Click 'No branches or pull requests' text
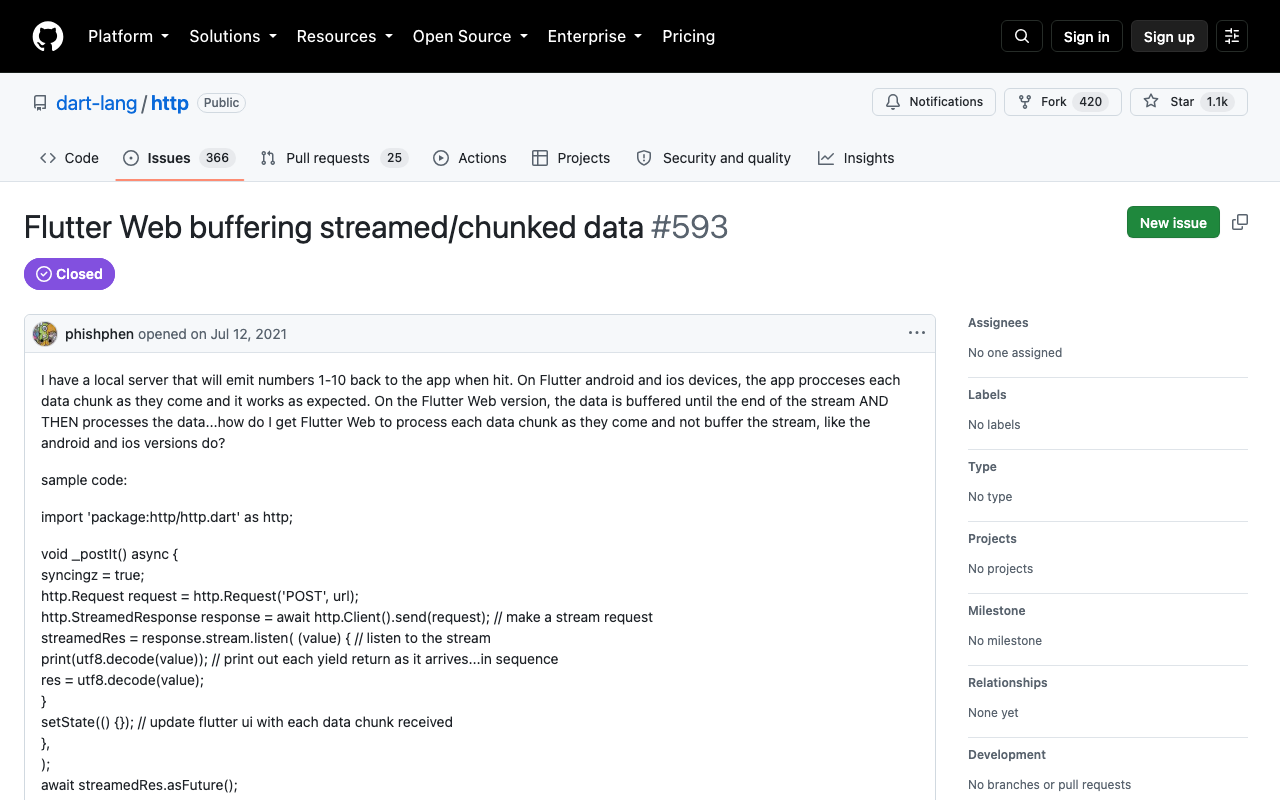 click(1050, 784)
